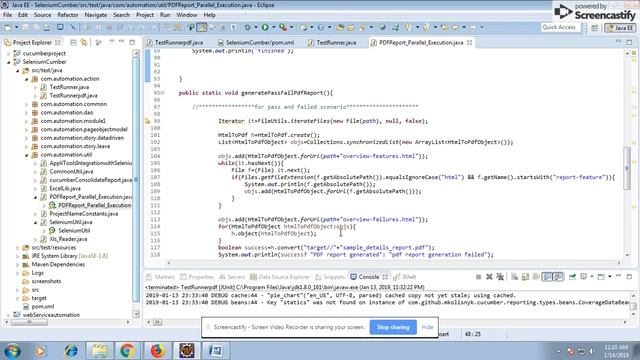Viewport: 640px width, 360px height.
Task: Click the Debug bug icon in toolbar
Action: (x=247, y=27)
